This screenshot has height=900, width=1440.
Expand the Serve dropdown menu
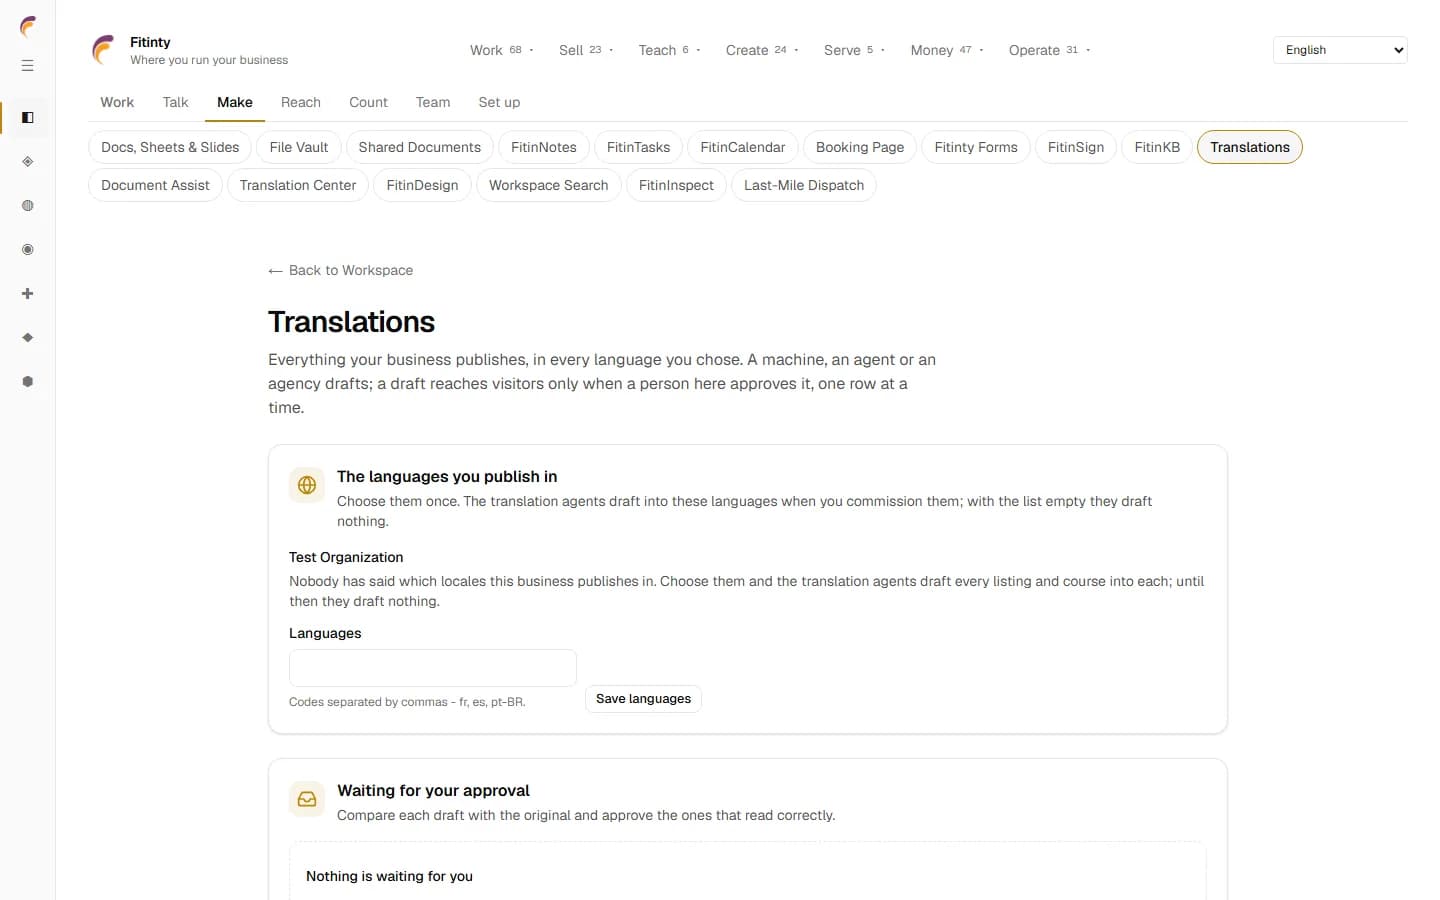pos(854,50)
